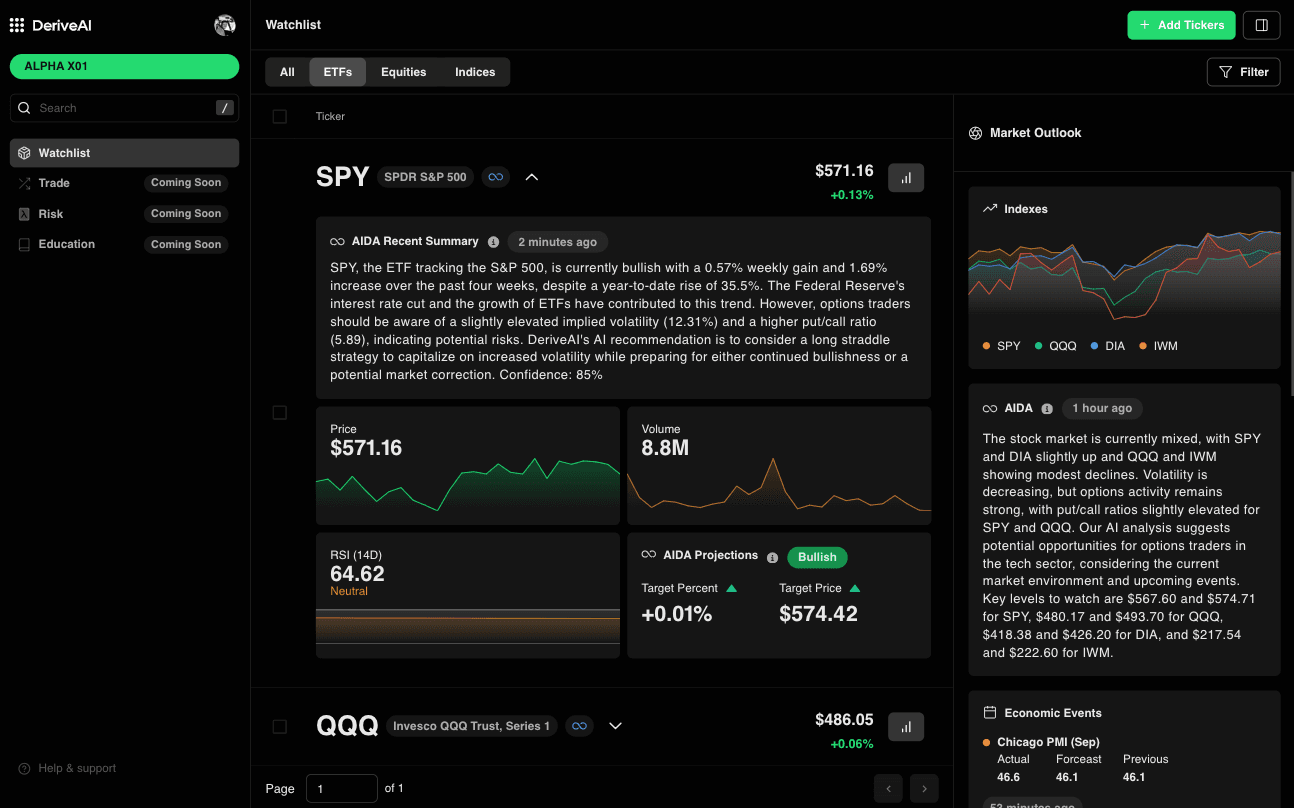The image size is (1294, 808).
Task: Click the SPY orange legend dot
Action: click(x=987, y=346)
